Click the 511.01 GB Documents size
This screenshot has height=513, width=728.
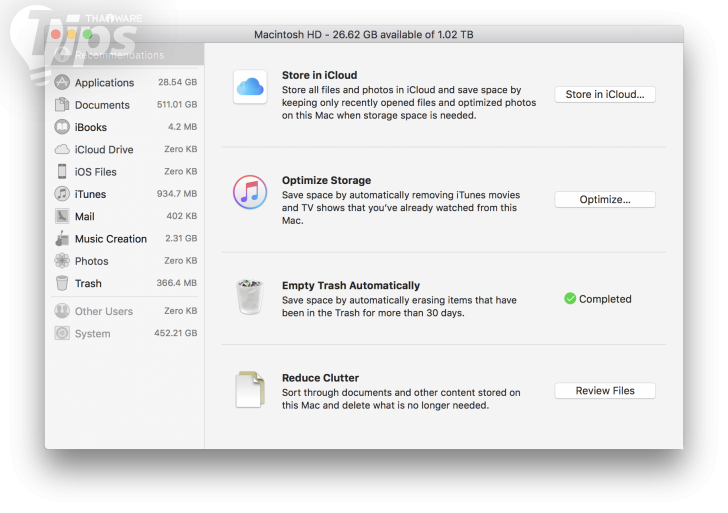(x=177, y=104)
